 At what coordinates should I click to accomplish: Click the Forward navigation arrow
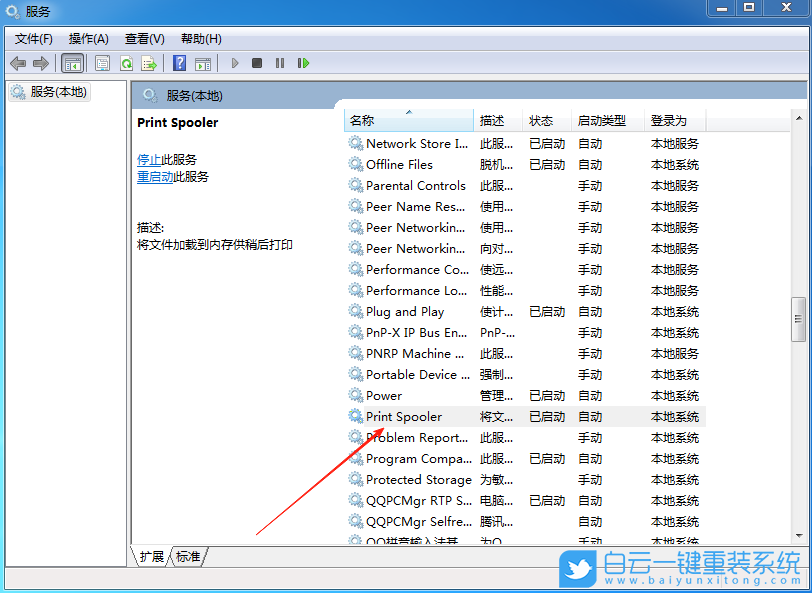pyautogui.click(x=39, y=62)
